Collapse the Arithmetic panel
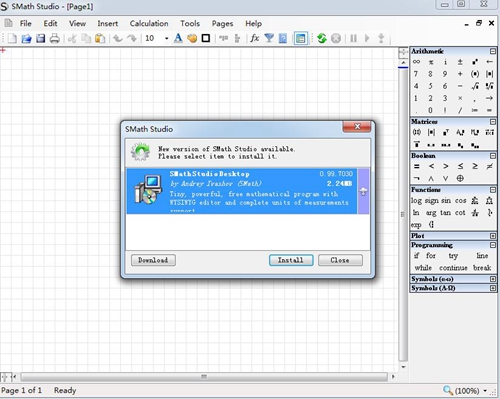Viewport: 500px width, 399px height. point(493,51)
